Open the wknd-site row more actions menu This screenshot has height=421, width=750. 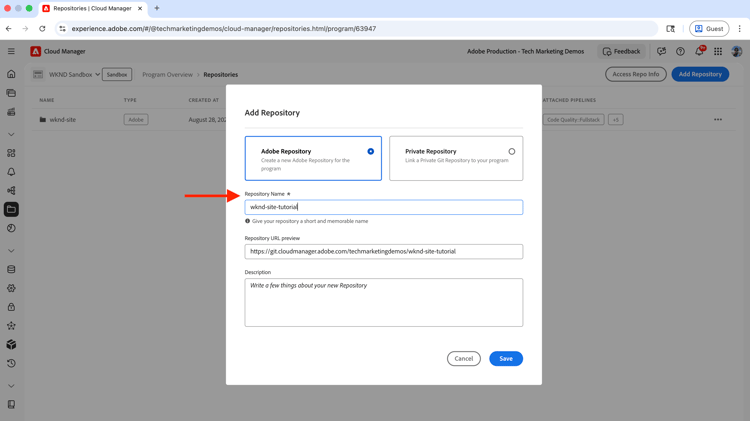(718, 120)
